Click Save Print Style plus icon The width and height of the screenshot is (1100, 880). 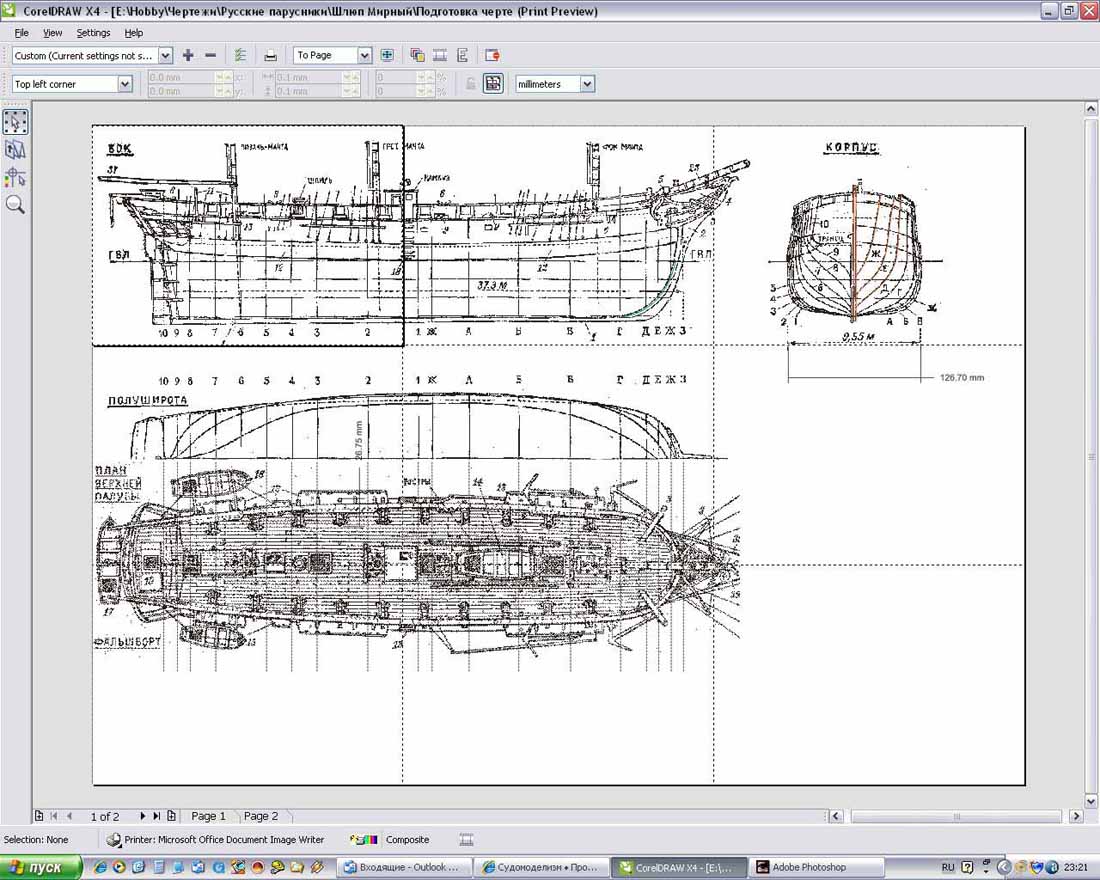(x=188, y=56)
